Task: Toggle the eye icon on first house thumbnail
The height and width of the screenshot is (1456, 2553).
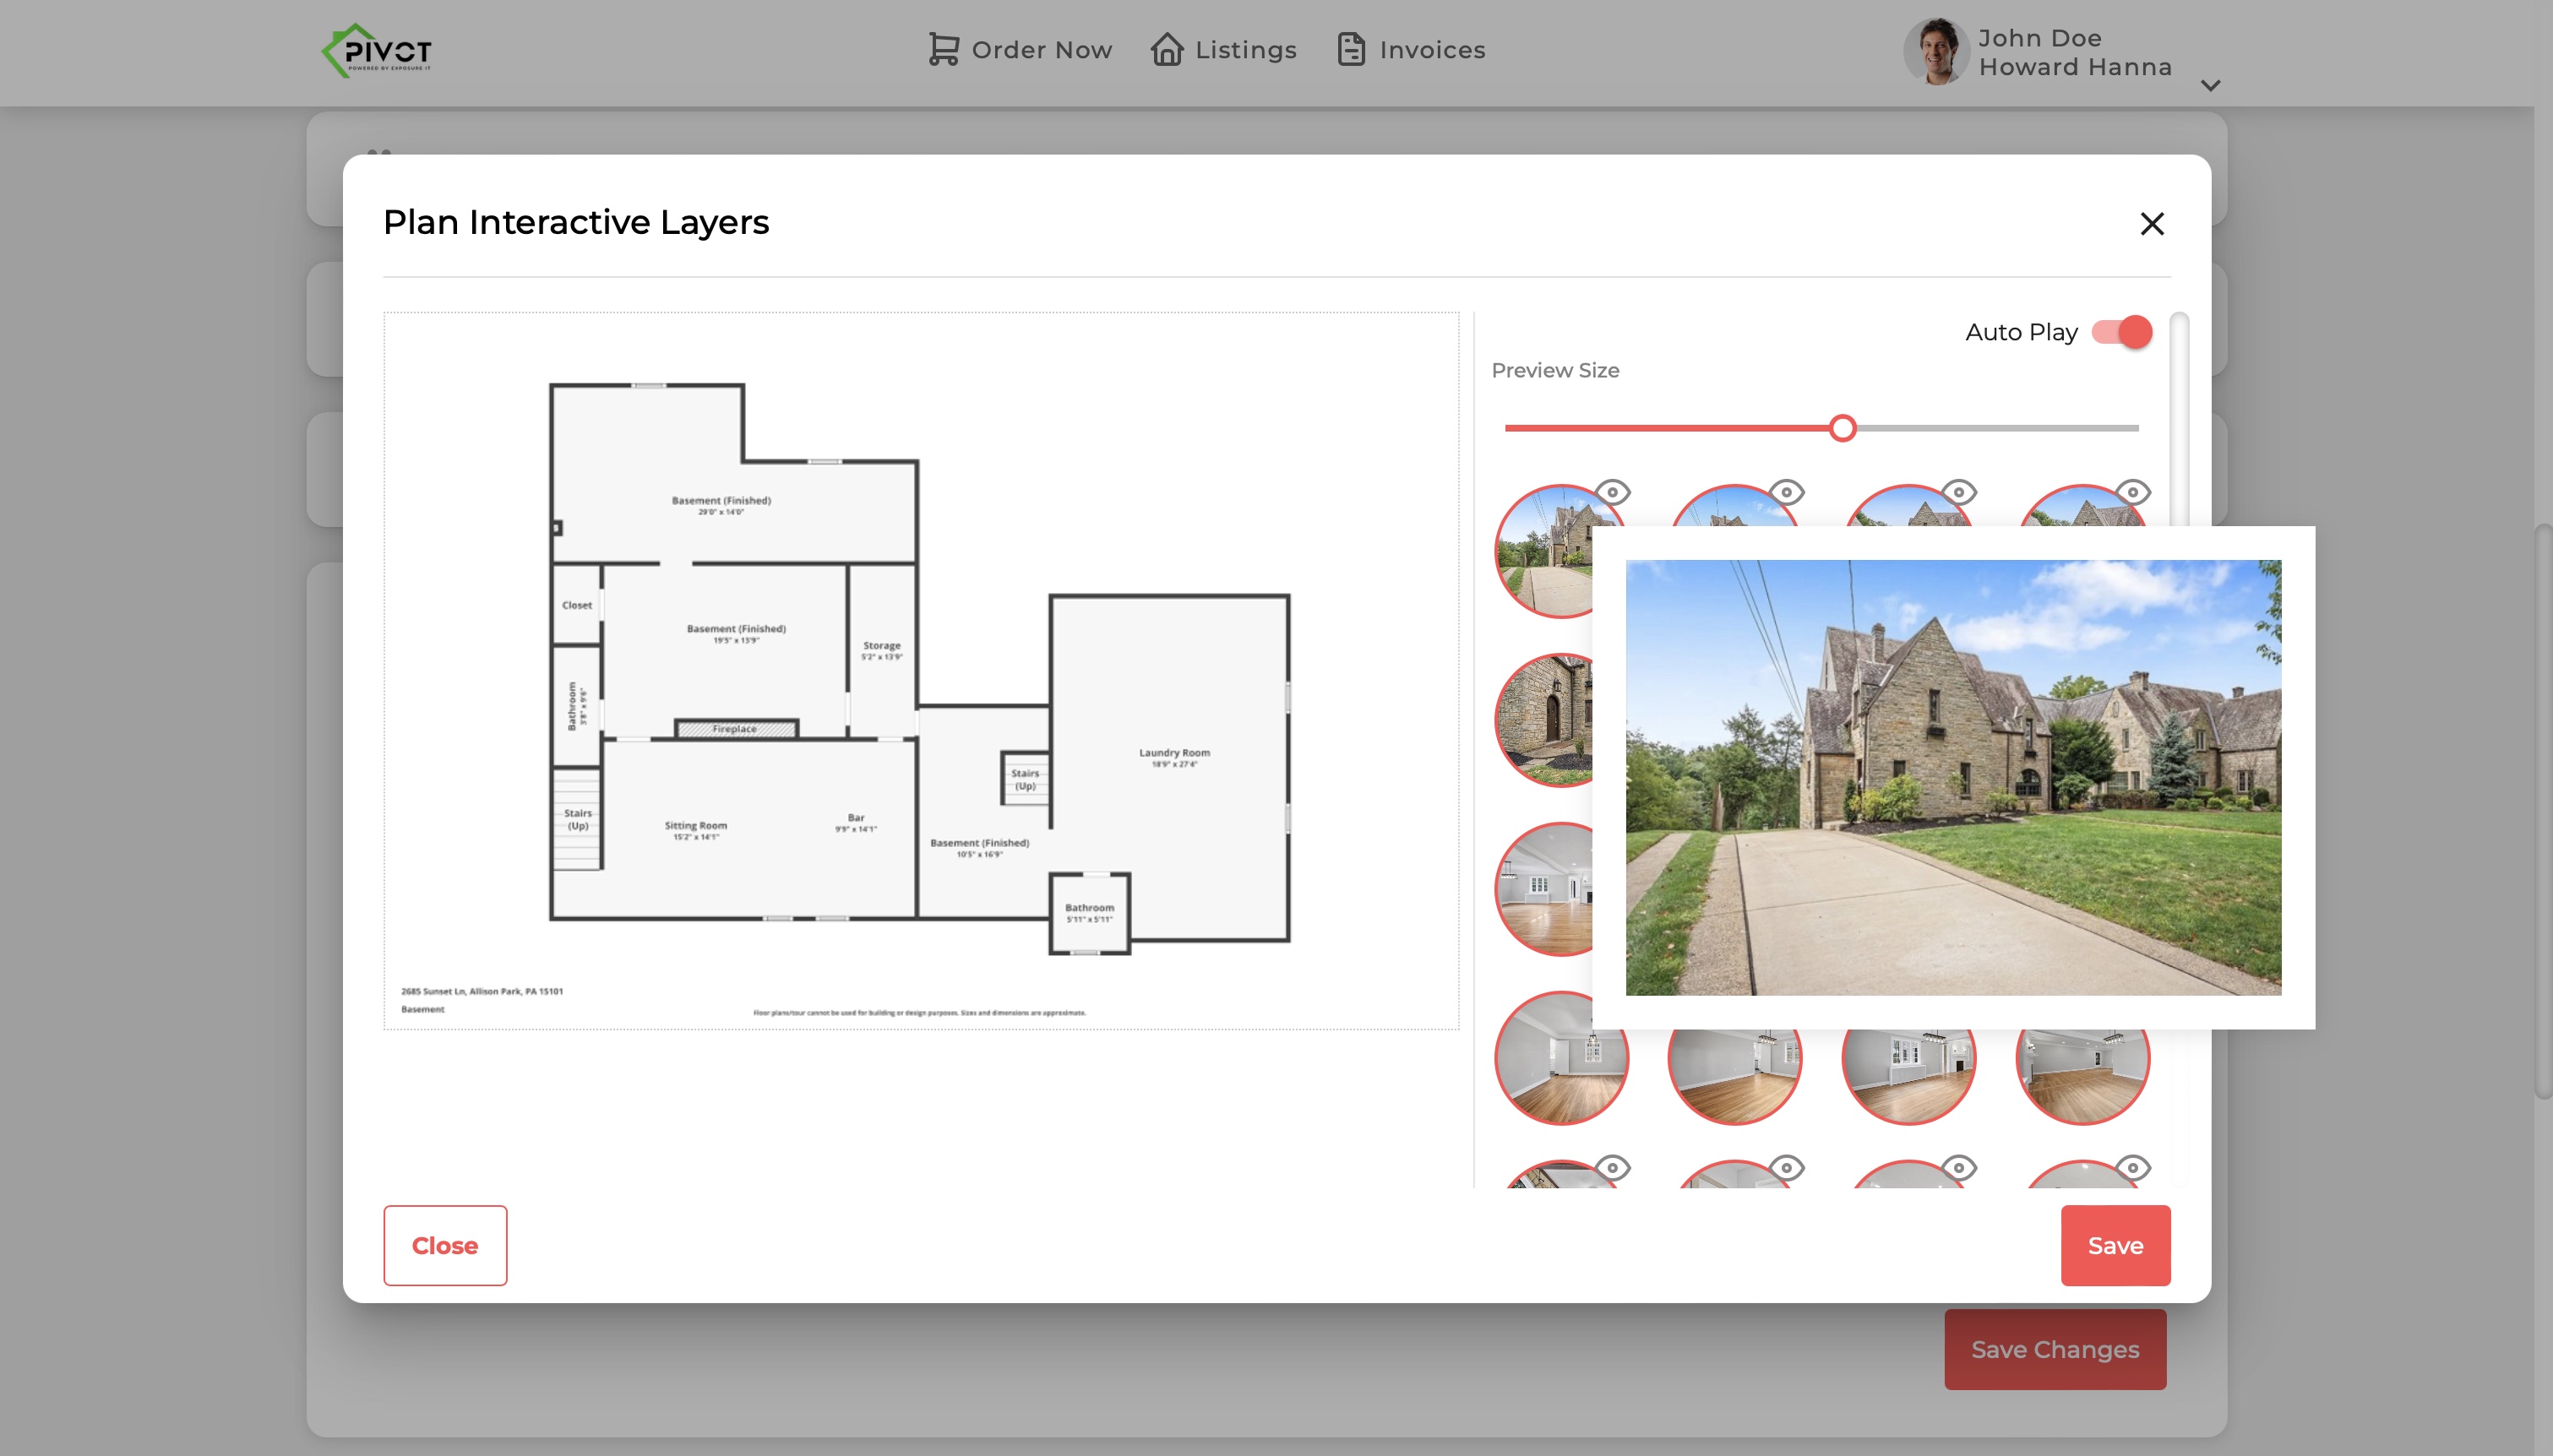Action: (1613, 492)
